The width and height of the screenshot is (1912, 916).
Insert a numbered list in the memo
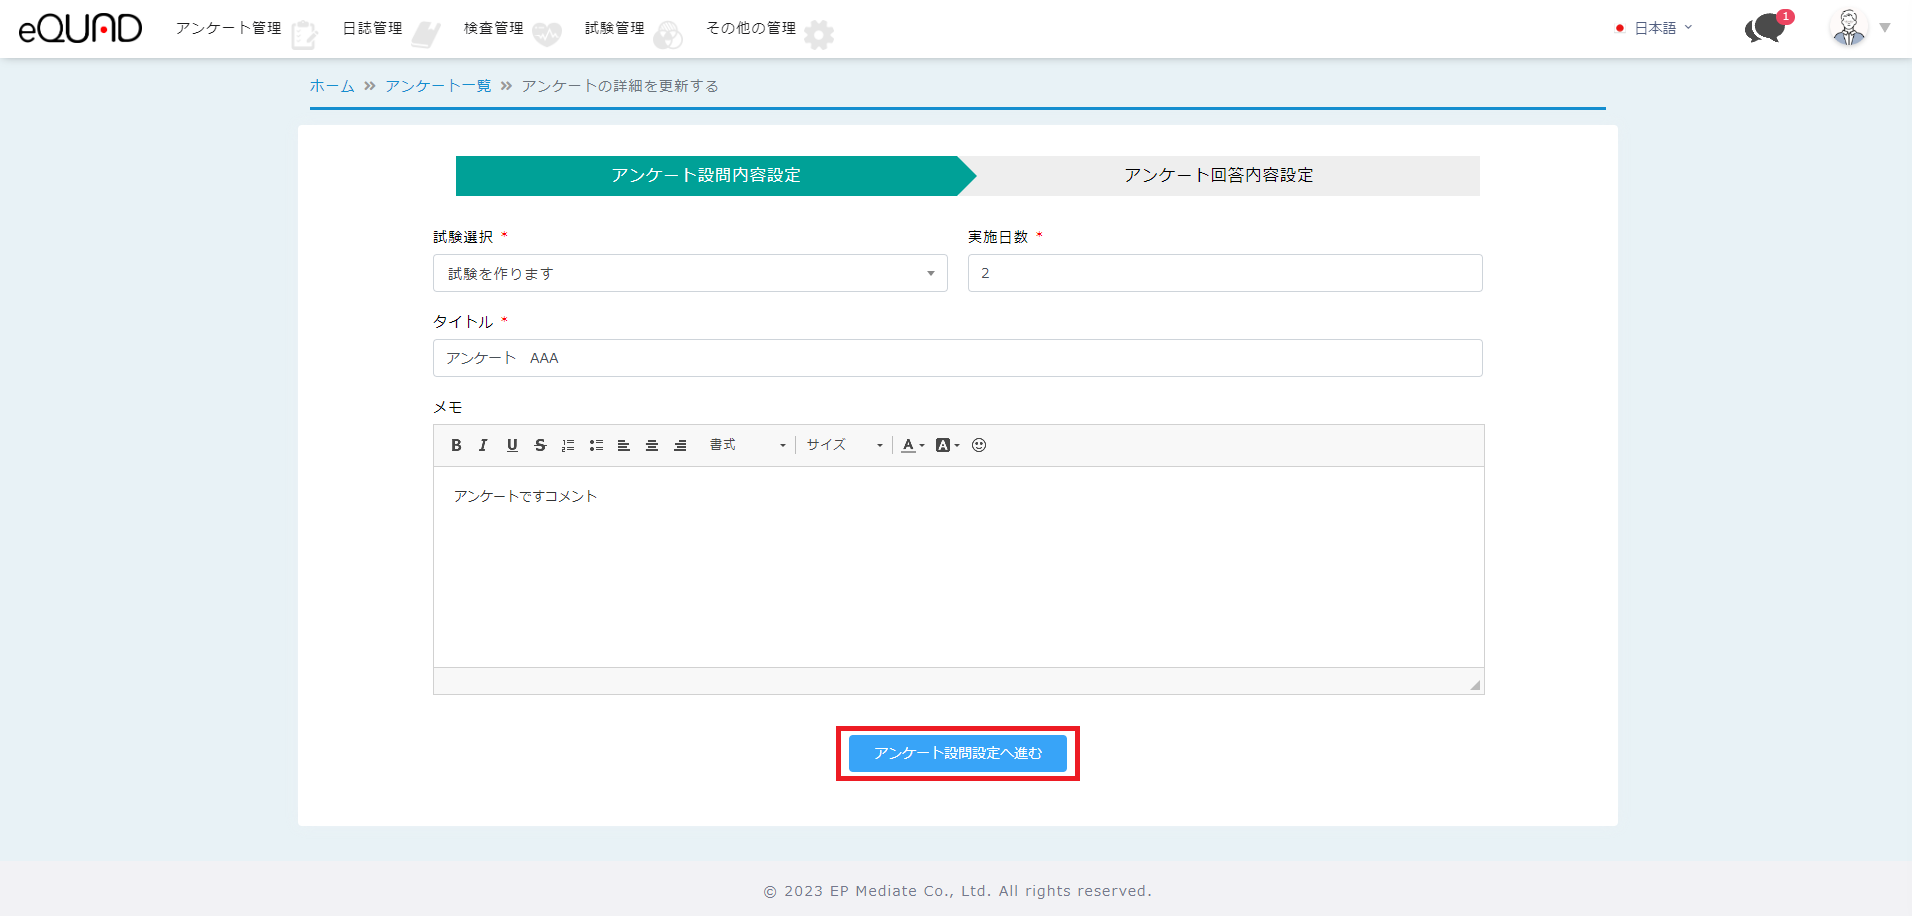(x=568, y=446)
